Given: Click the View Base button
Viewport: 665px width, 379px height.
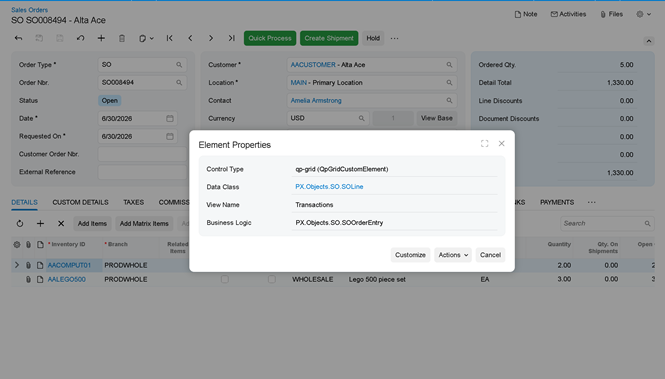Looking at the screenshot, I should (x=436, y=118).
